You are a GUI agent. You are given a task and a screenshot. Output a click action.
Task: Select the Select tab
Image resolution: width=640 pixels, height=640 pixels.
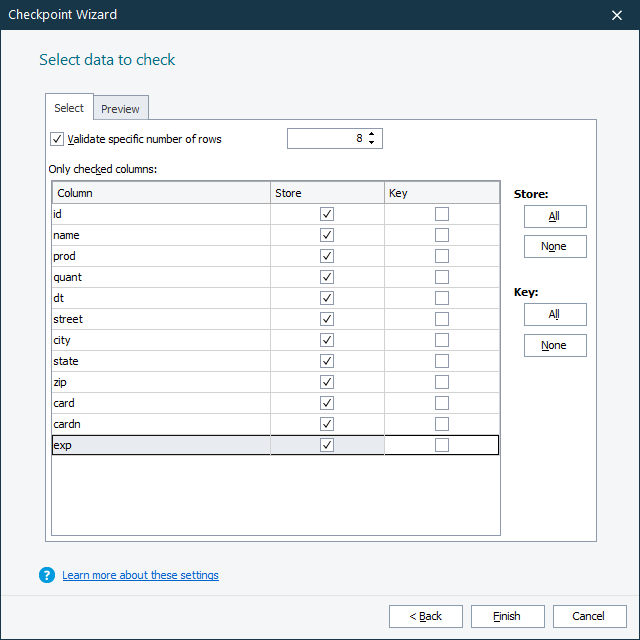coord(69,108)
